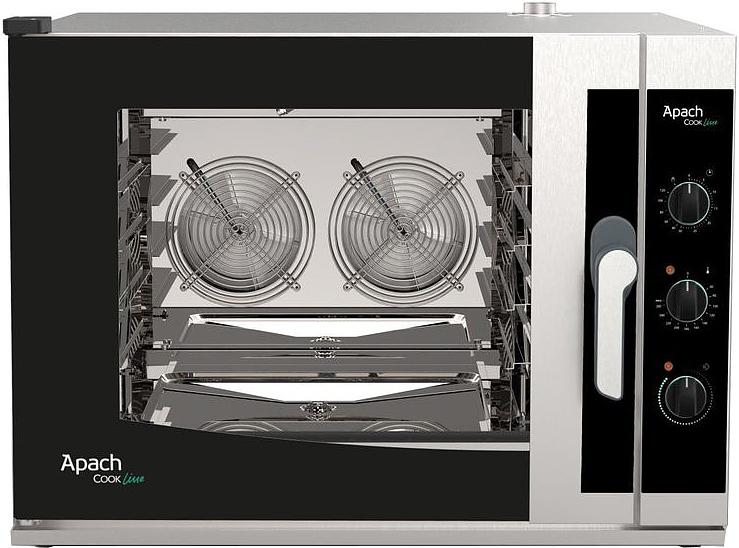Click the steam icon above the bottom knob
739x548 pixels.
pos(706,367)
